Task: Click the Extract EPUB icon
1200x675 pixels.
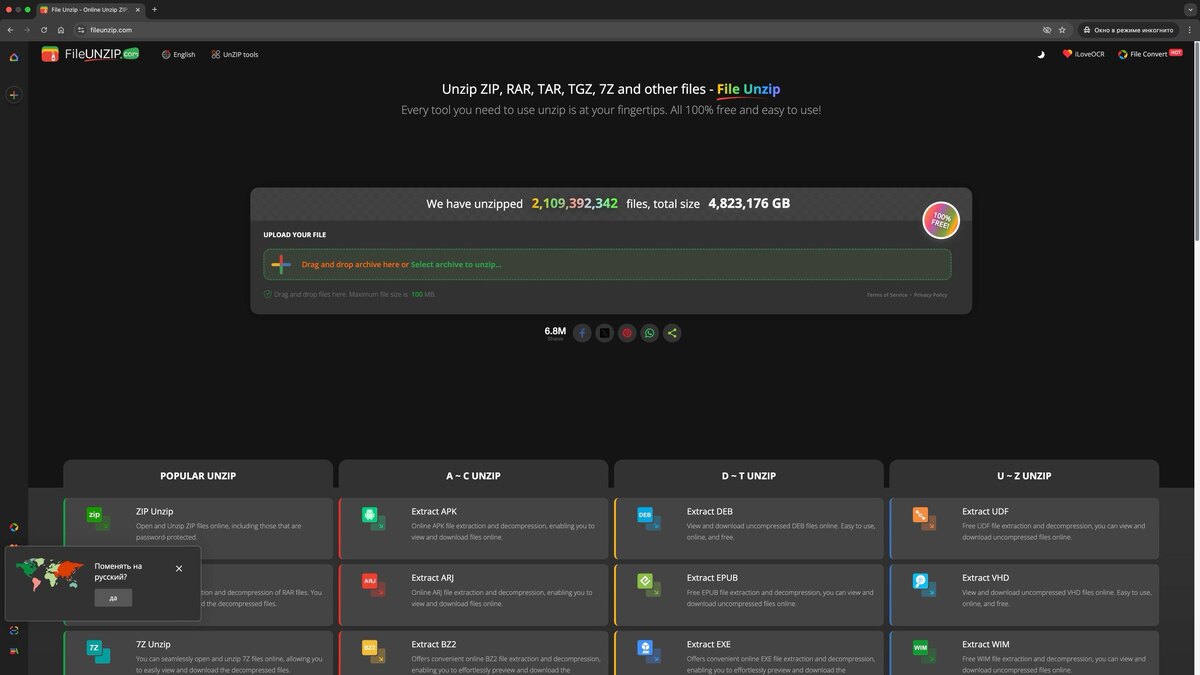Action: 648,583
